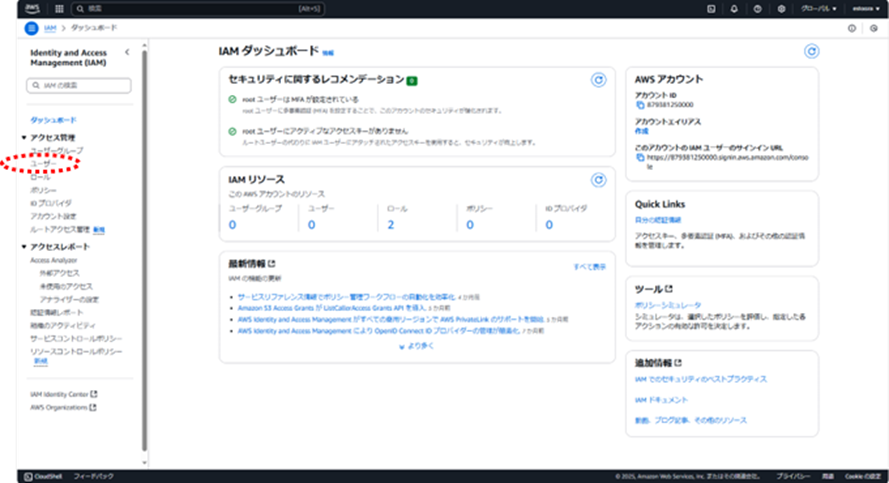Open ポリシー in the sidebar

[43, 190]
